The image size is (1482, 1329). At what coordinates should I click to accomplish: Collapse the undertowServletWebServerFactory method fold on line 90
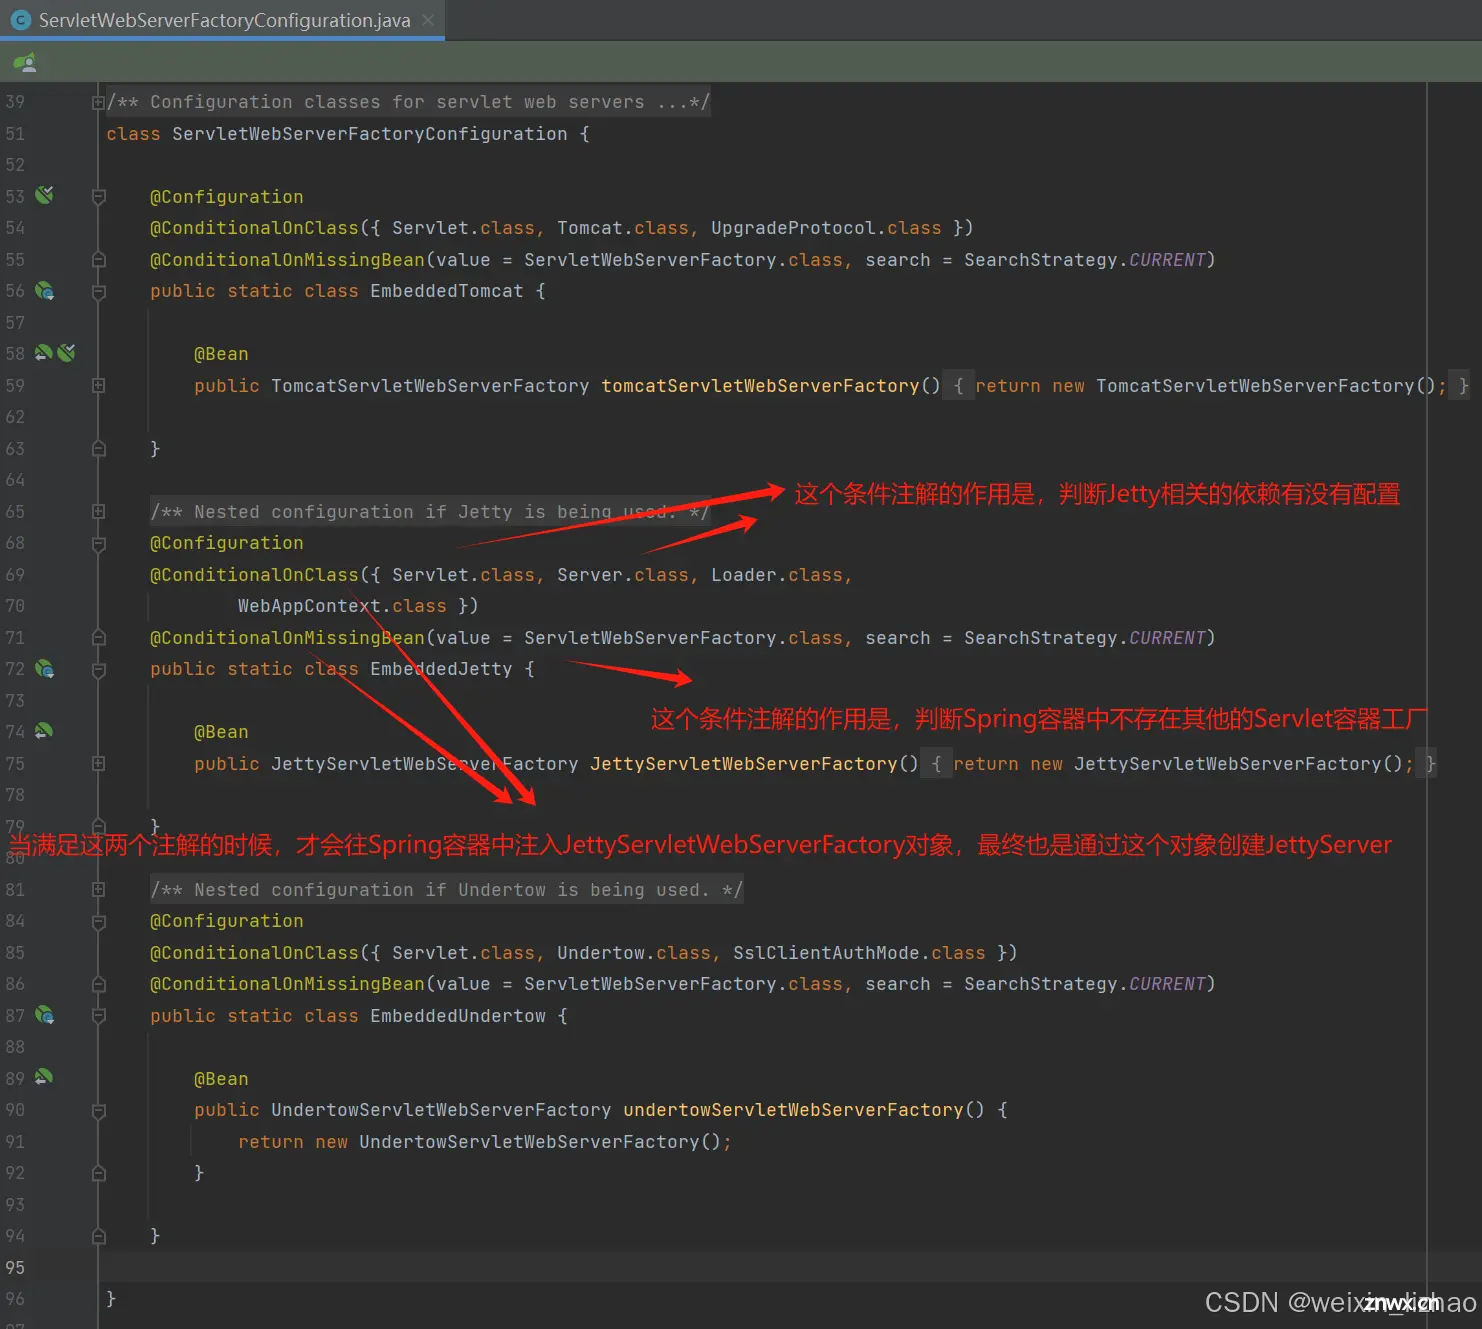98,1110
